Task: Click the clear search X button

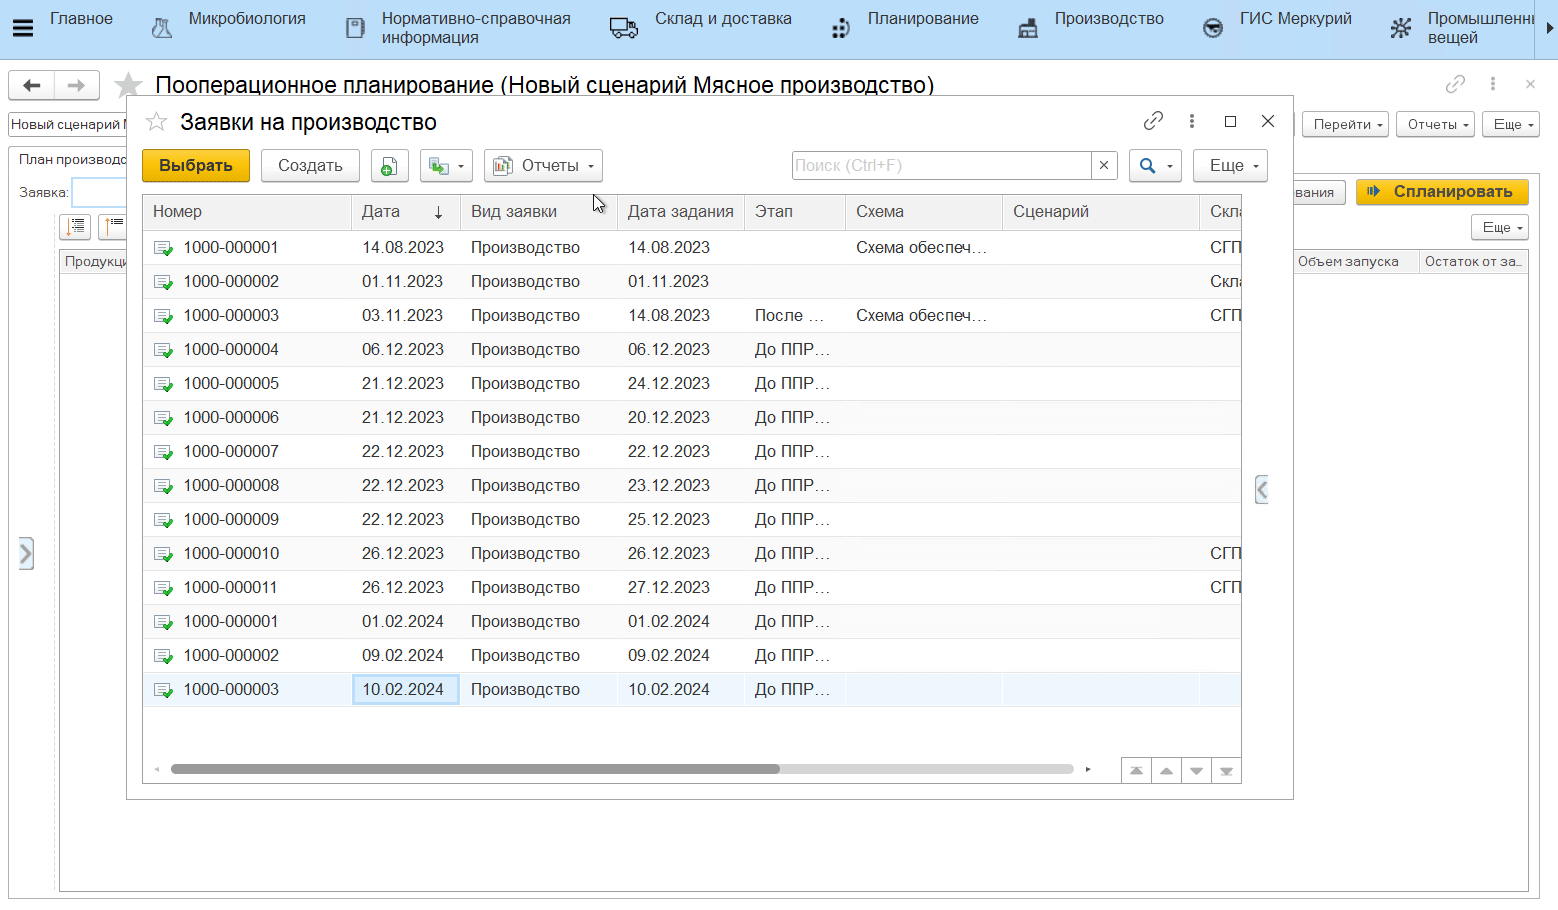Action: coord(1104,166)
